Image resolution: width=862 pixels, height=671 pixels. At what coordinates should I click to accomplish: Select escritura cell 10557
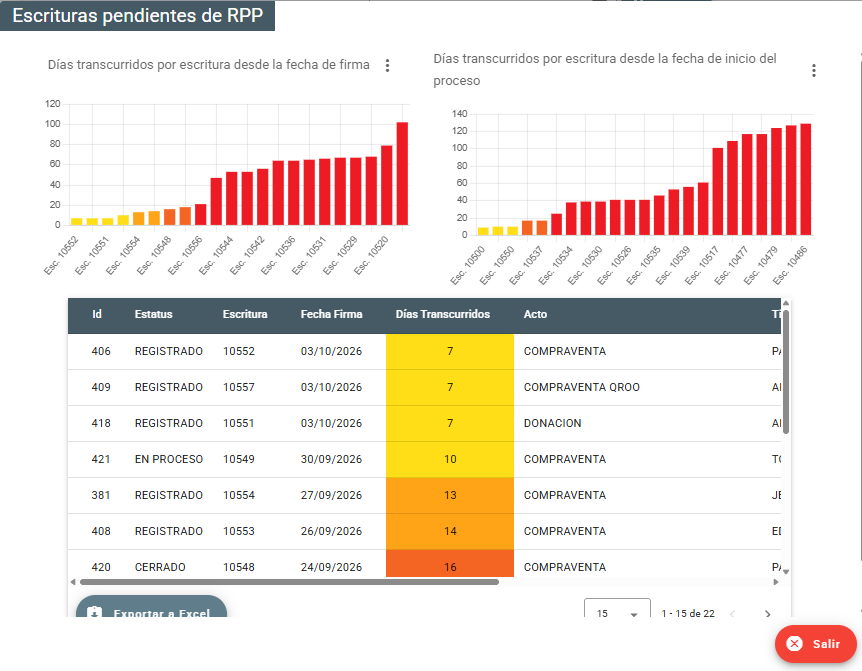(239, 387)
